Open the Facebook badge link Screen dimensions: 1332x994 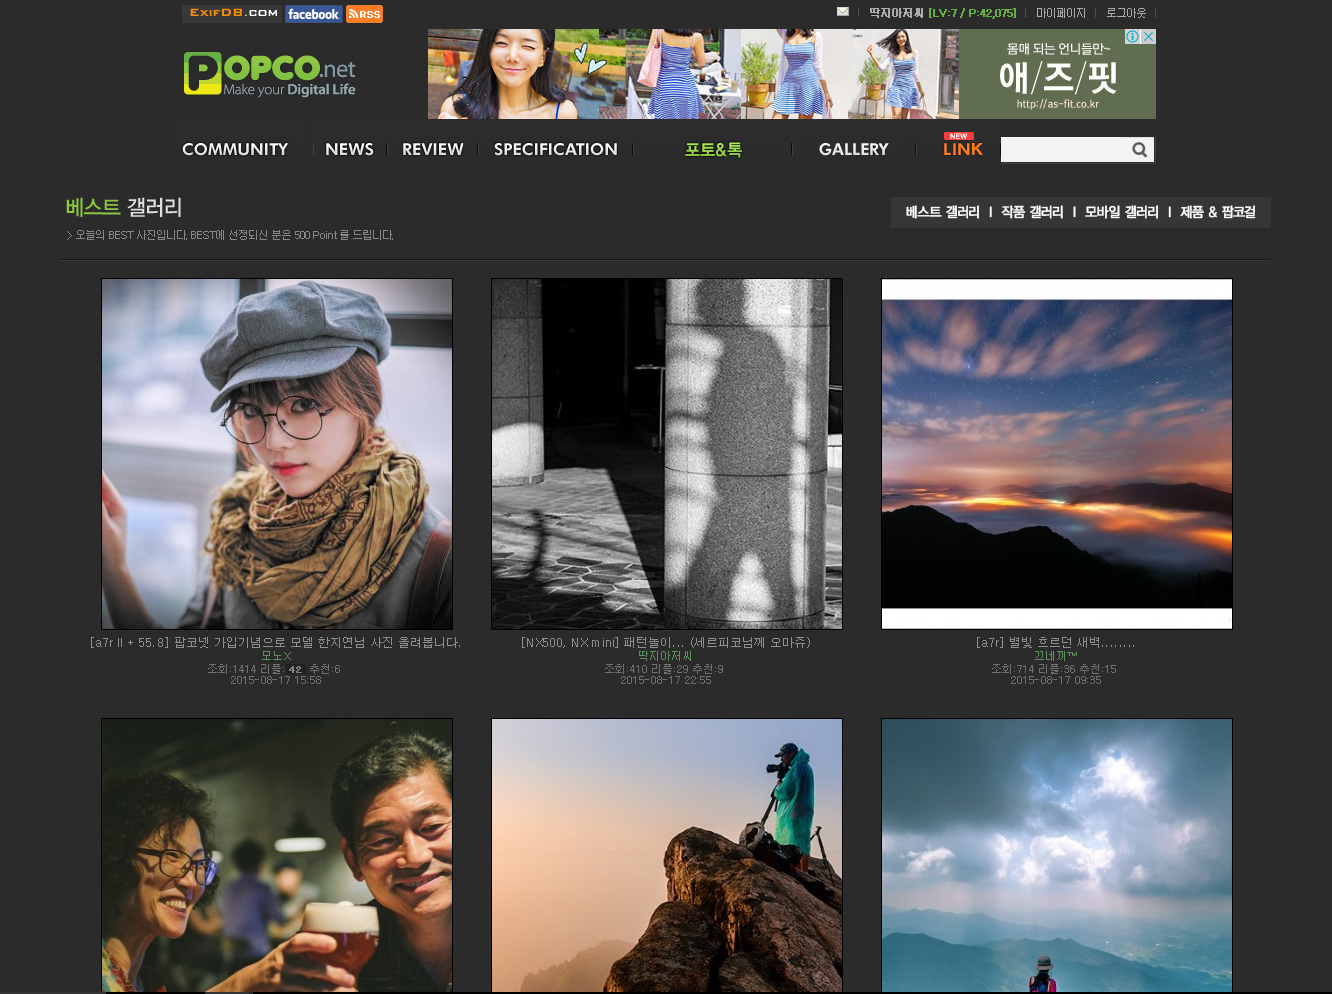click(313, 14)
